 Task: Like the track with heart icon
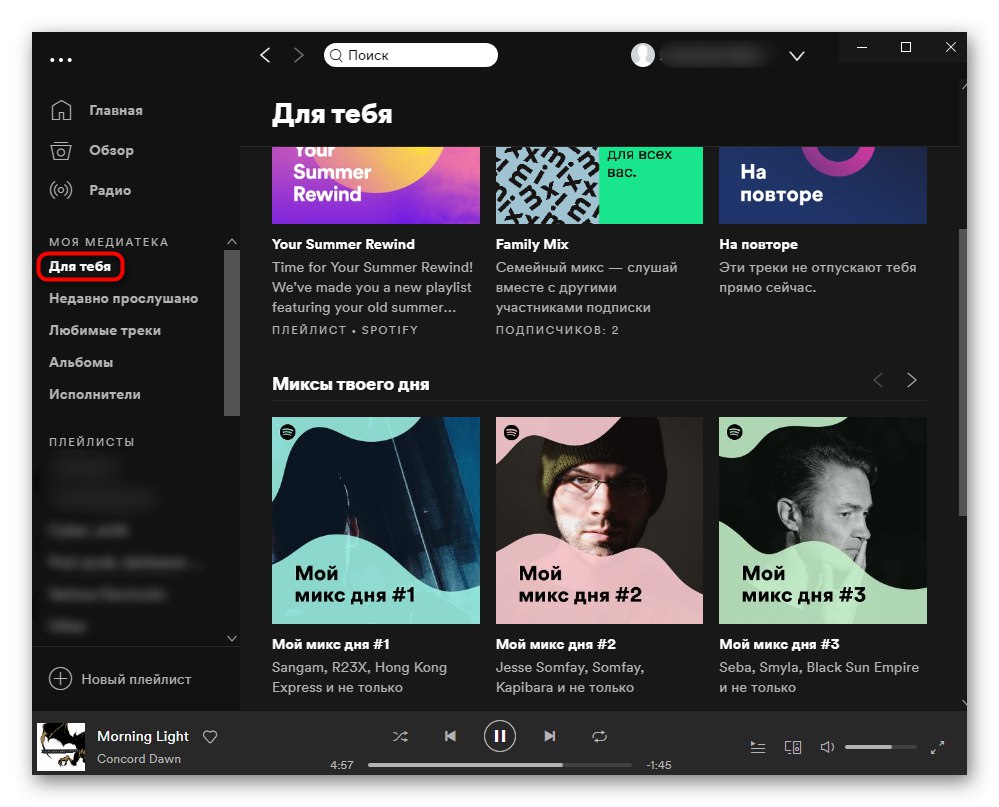[x=210, y=737]
